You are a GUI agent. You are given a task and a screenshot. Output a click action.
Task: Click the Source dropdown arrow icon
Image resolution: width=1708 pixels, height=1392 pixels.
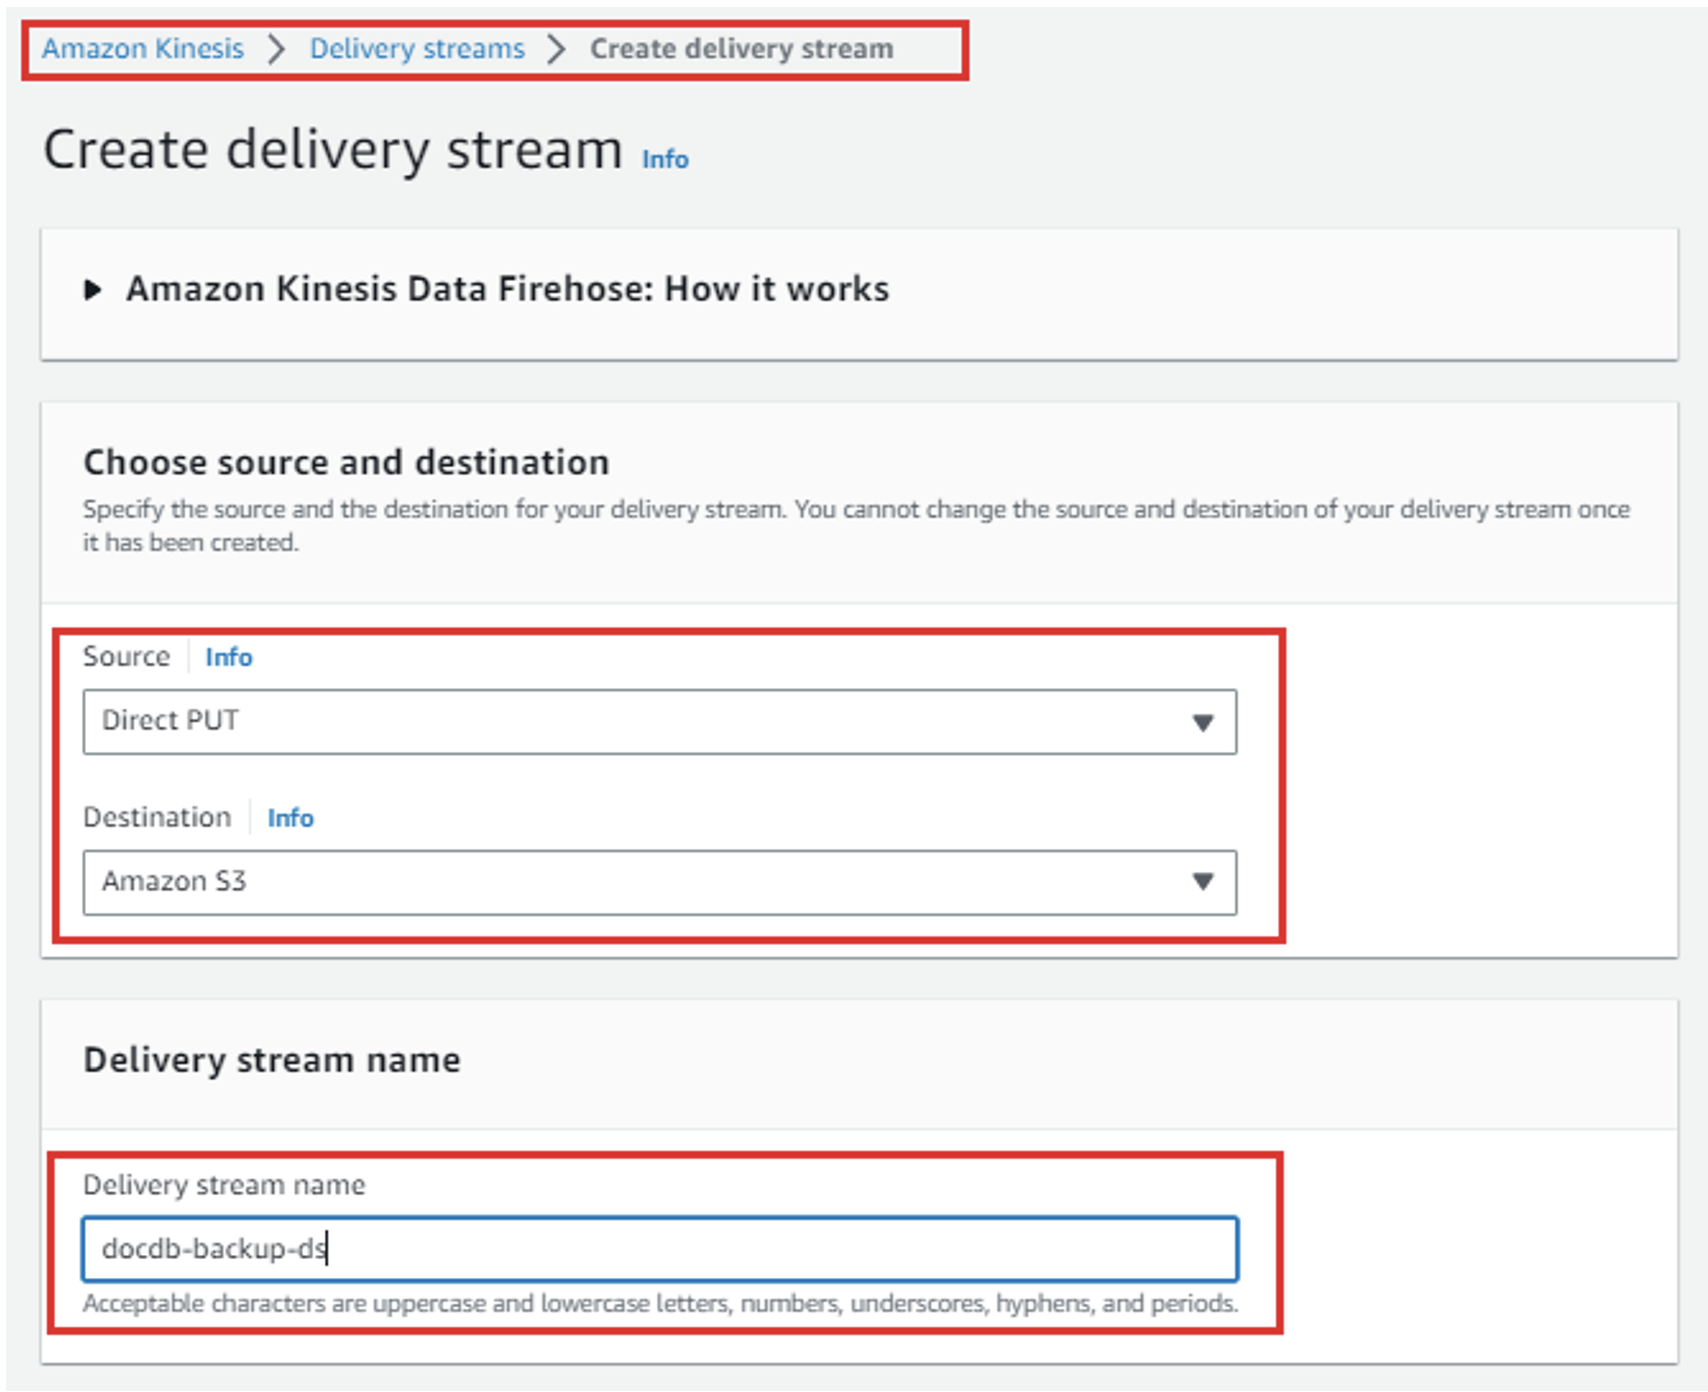1203,722
